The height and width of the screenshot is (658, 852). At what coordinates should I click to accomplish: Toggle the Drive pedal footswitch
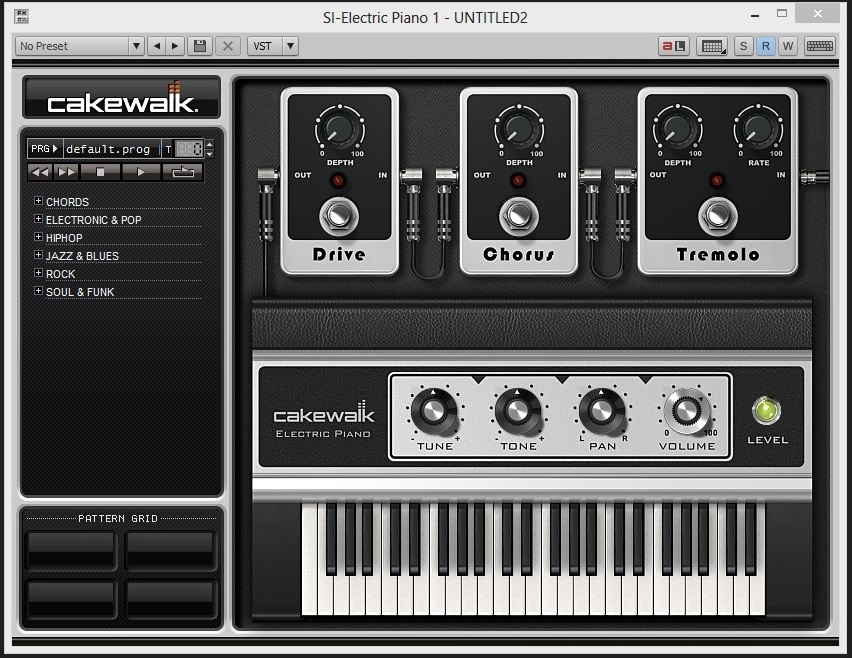pos(339,216)
